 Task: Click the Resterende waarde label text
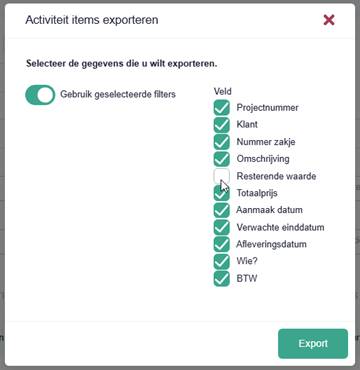pyautogui.click(x=276, y=176)
